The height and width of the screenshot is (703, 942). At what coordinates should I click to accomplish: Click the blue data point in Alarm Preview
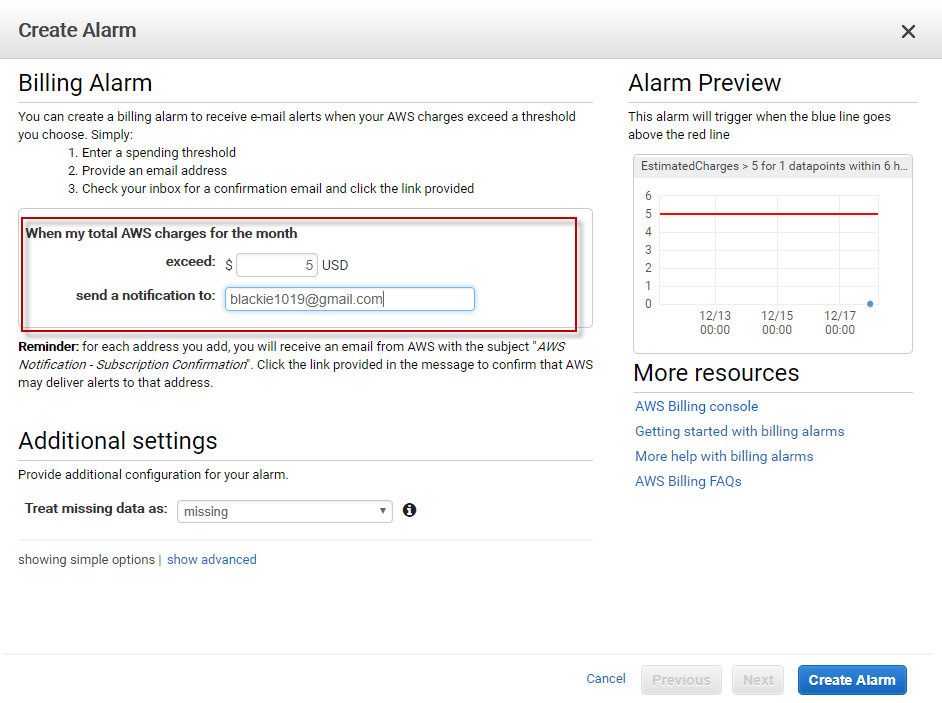[x=870, y=303]
